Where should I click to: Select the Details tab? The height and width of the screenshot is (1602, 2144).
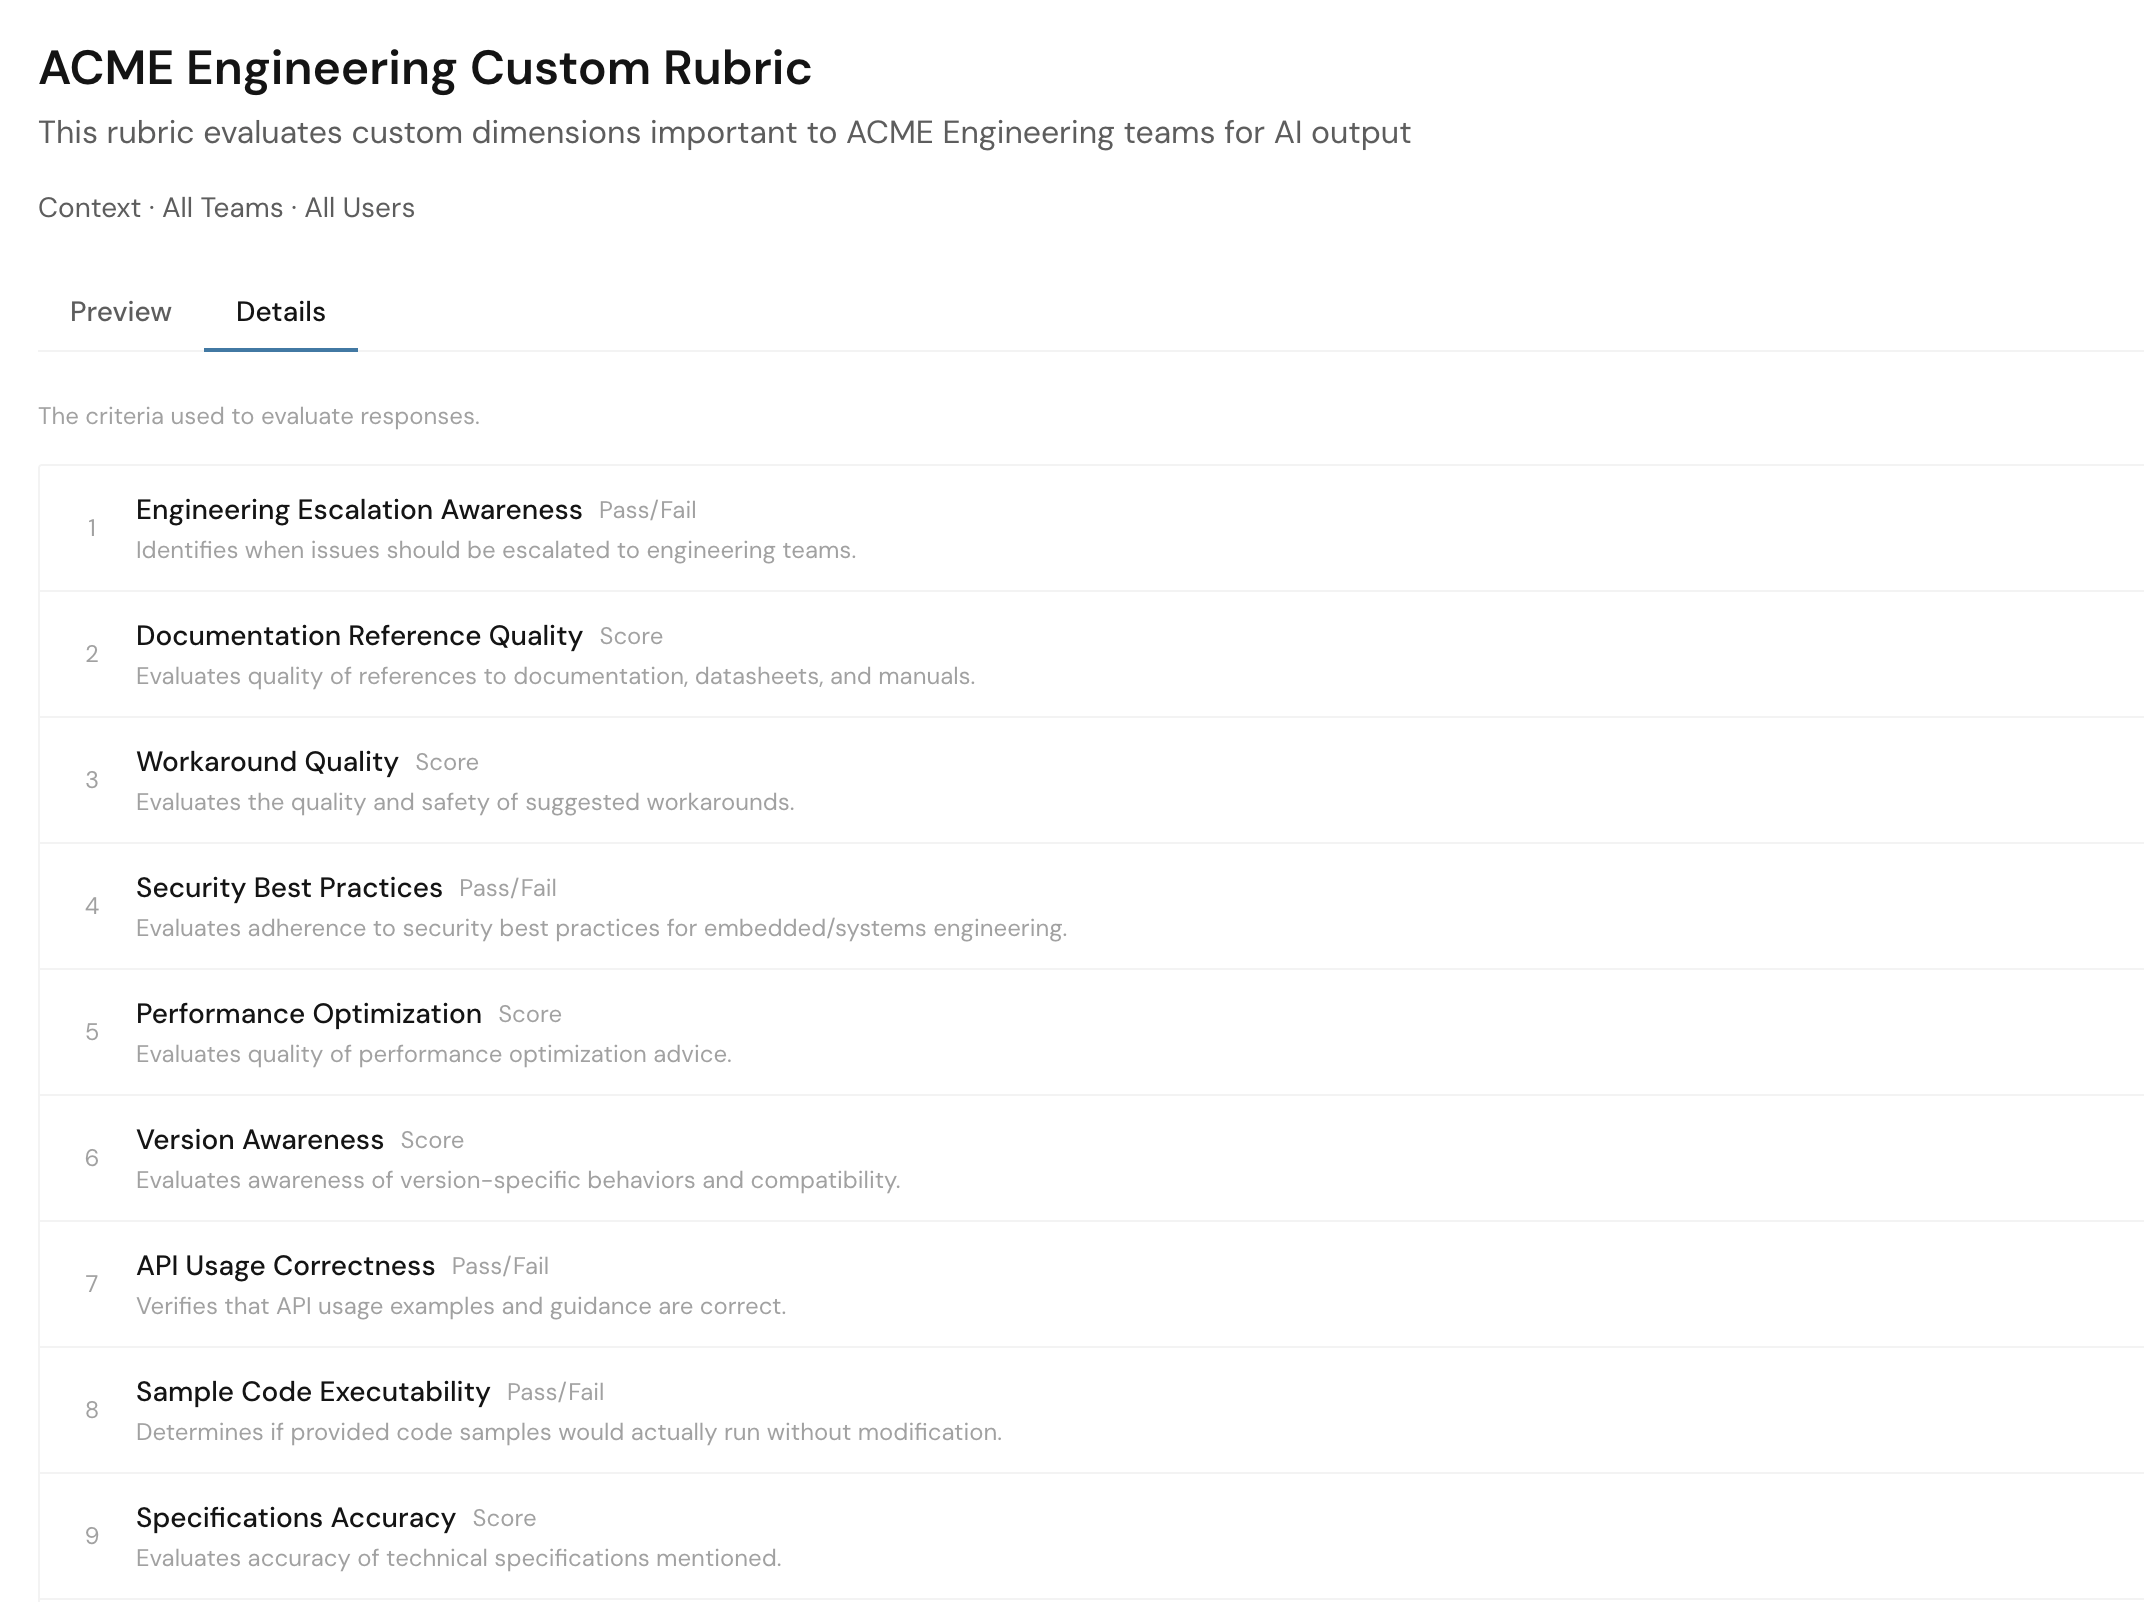[280, 312]
